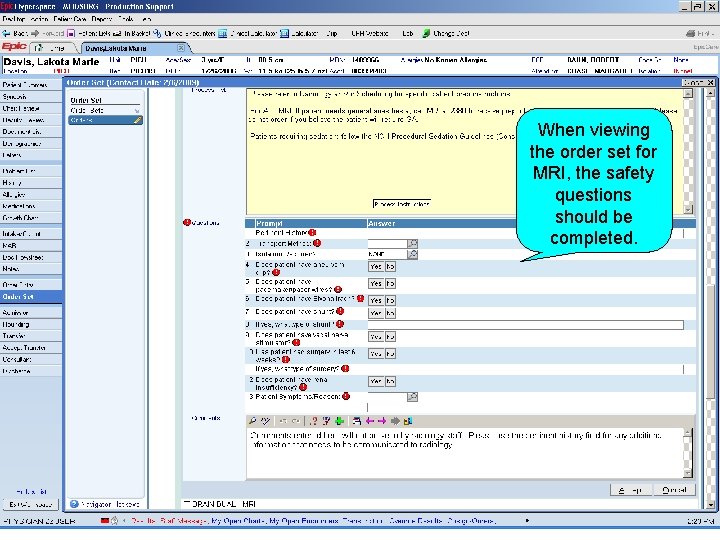Click the purple left arrow in comments toolbar

click(x=370, y=421)
